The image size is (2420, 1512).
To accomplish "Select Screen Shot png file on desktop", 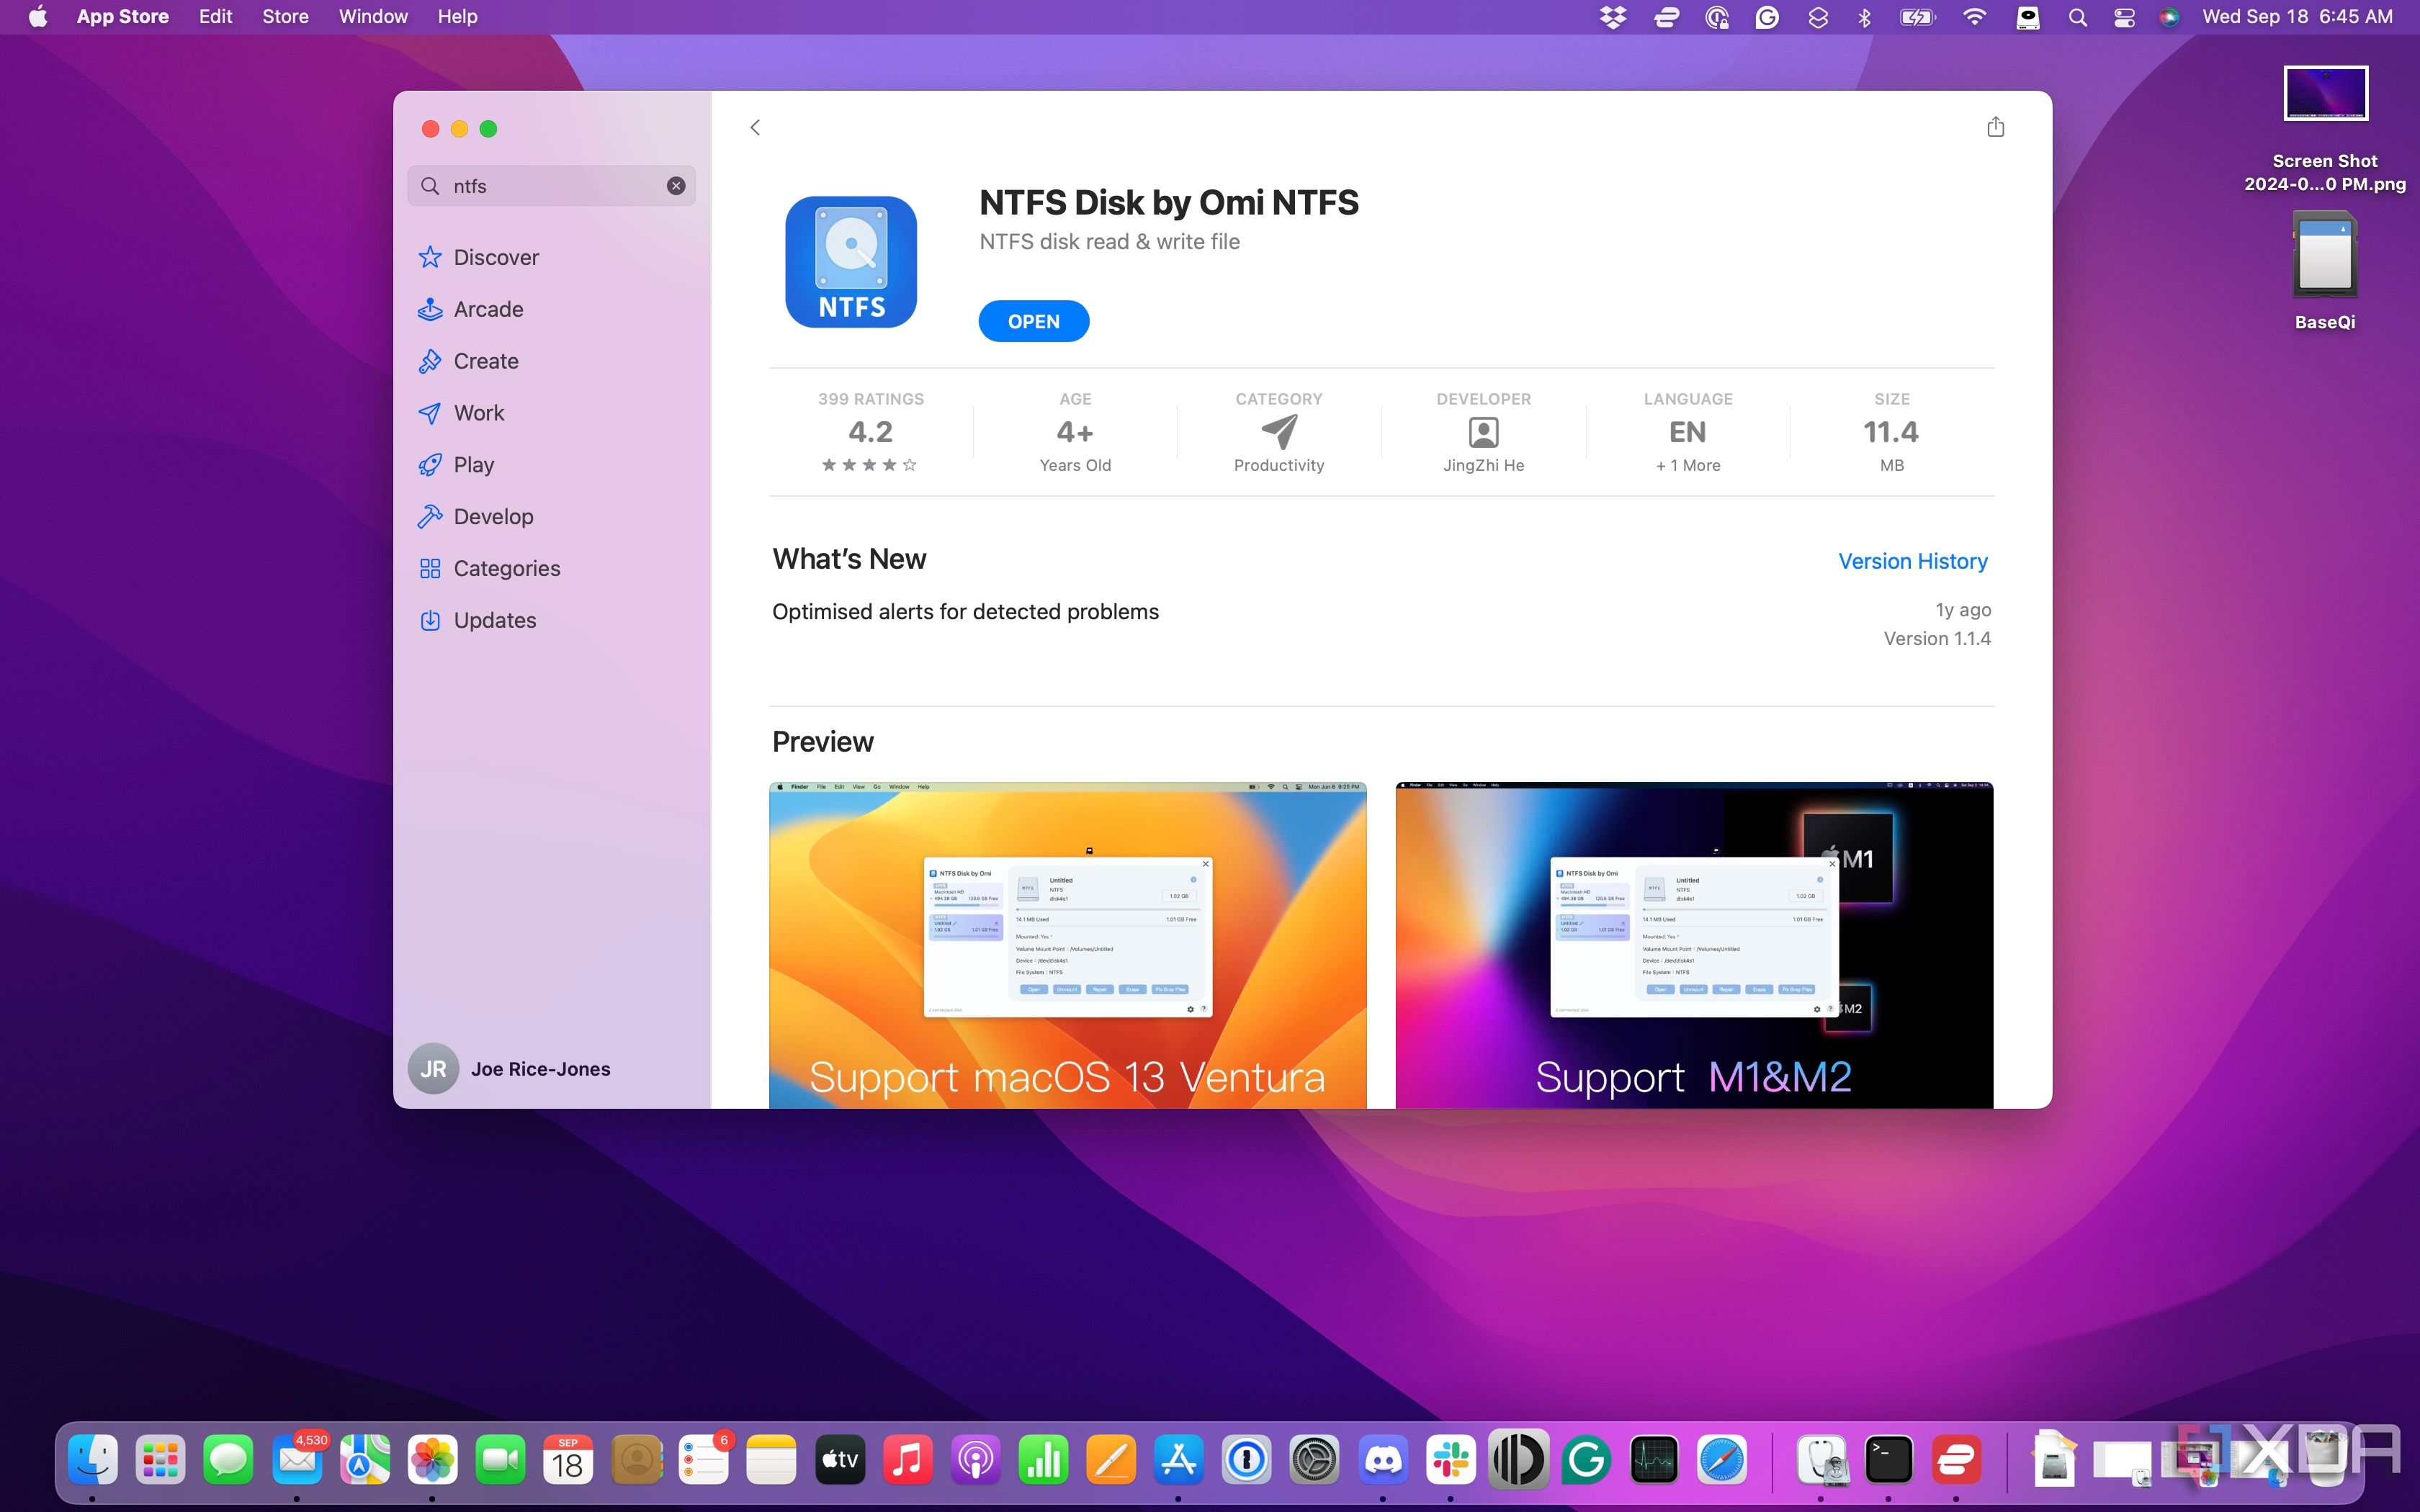I will pyautogui.click(x=2325, y=130).
